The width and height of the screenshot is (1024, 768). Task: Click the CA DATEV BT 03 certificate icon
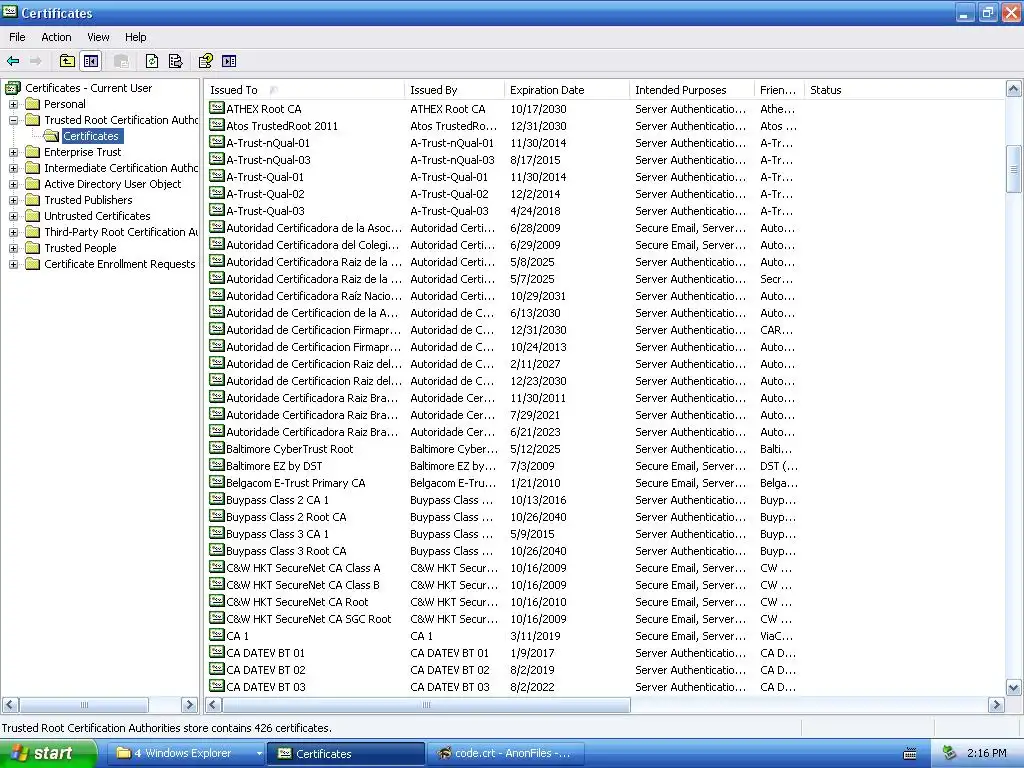coord(217,686)
